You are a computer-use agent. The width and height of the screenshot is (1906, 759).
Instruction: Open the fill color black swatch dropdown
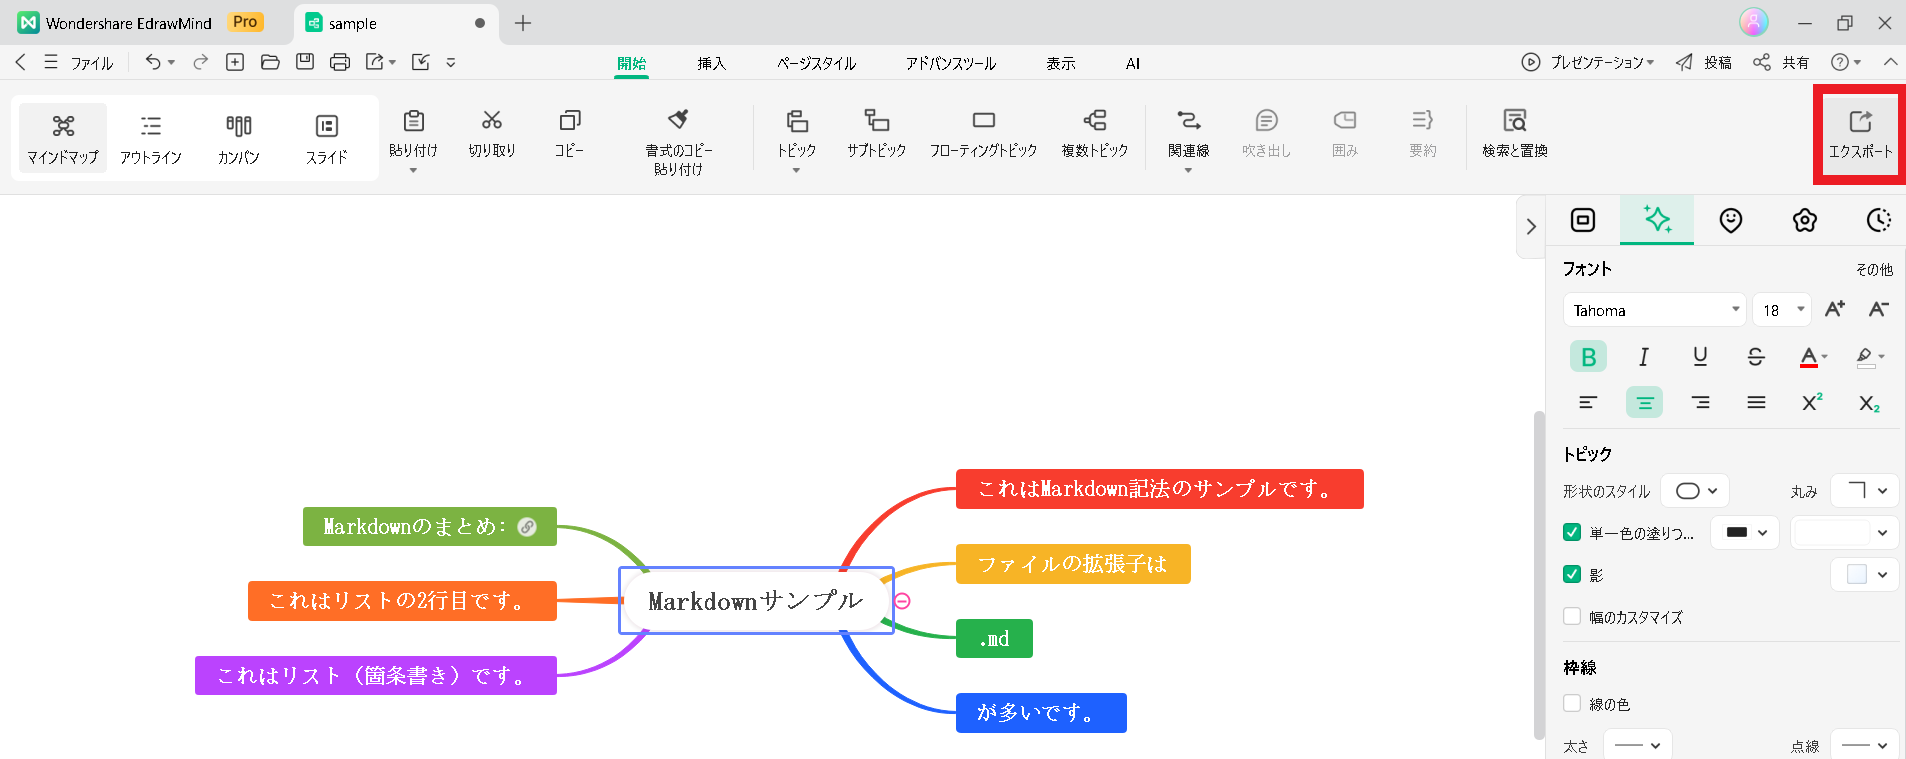(1745, 533)
